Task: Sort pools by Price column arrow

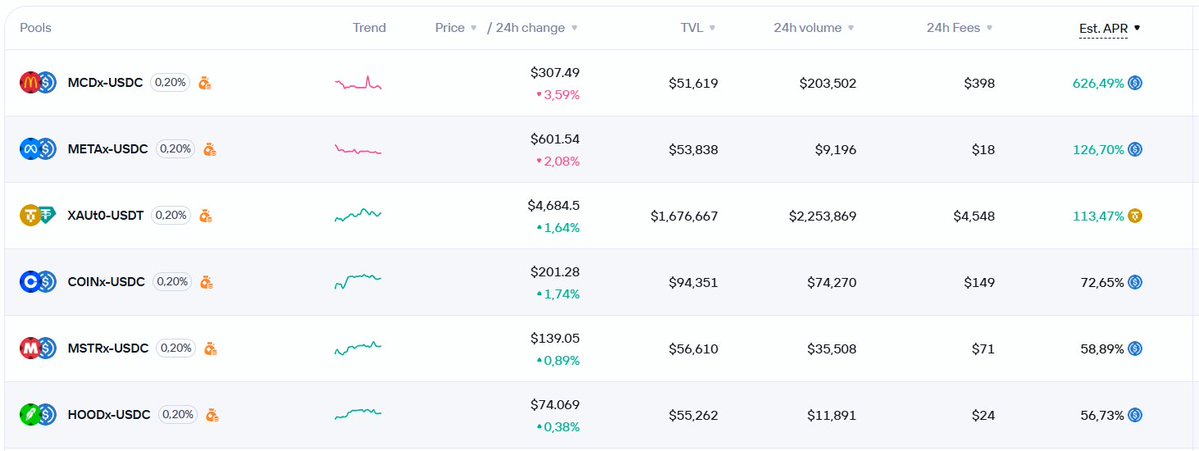Action: pyautogui.click(x=473, y=28)
